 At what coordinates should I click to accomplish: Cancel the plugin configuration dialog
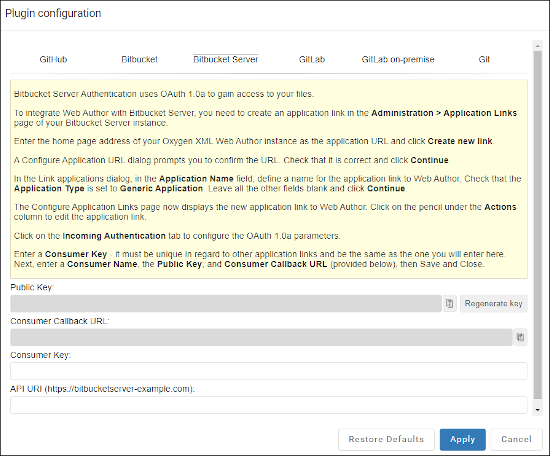tap(516, 439)
